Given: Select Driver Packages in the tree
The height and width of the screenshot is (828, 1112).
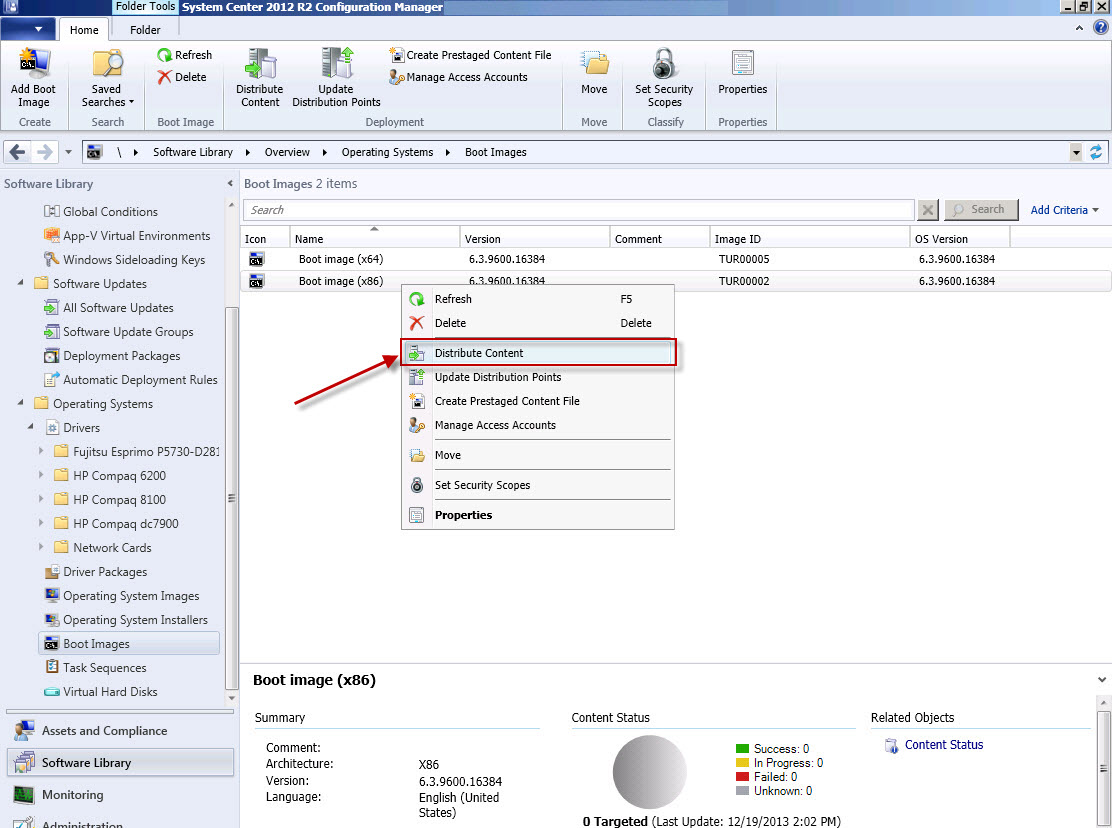Looking at the screenshot, I should tap(96, 571).
